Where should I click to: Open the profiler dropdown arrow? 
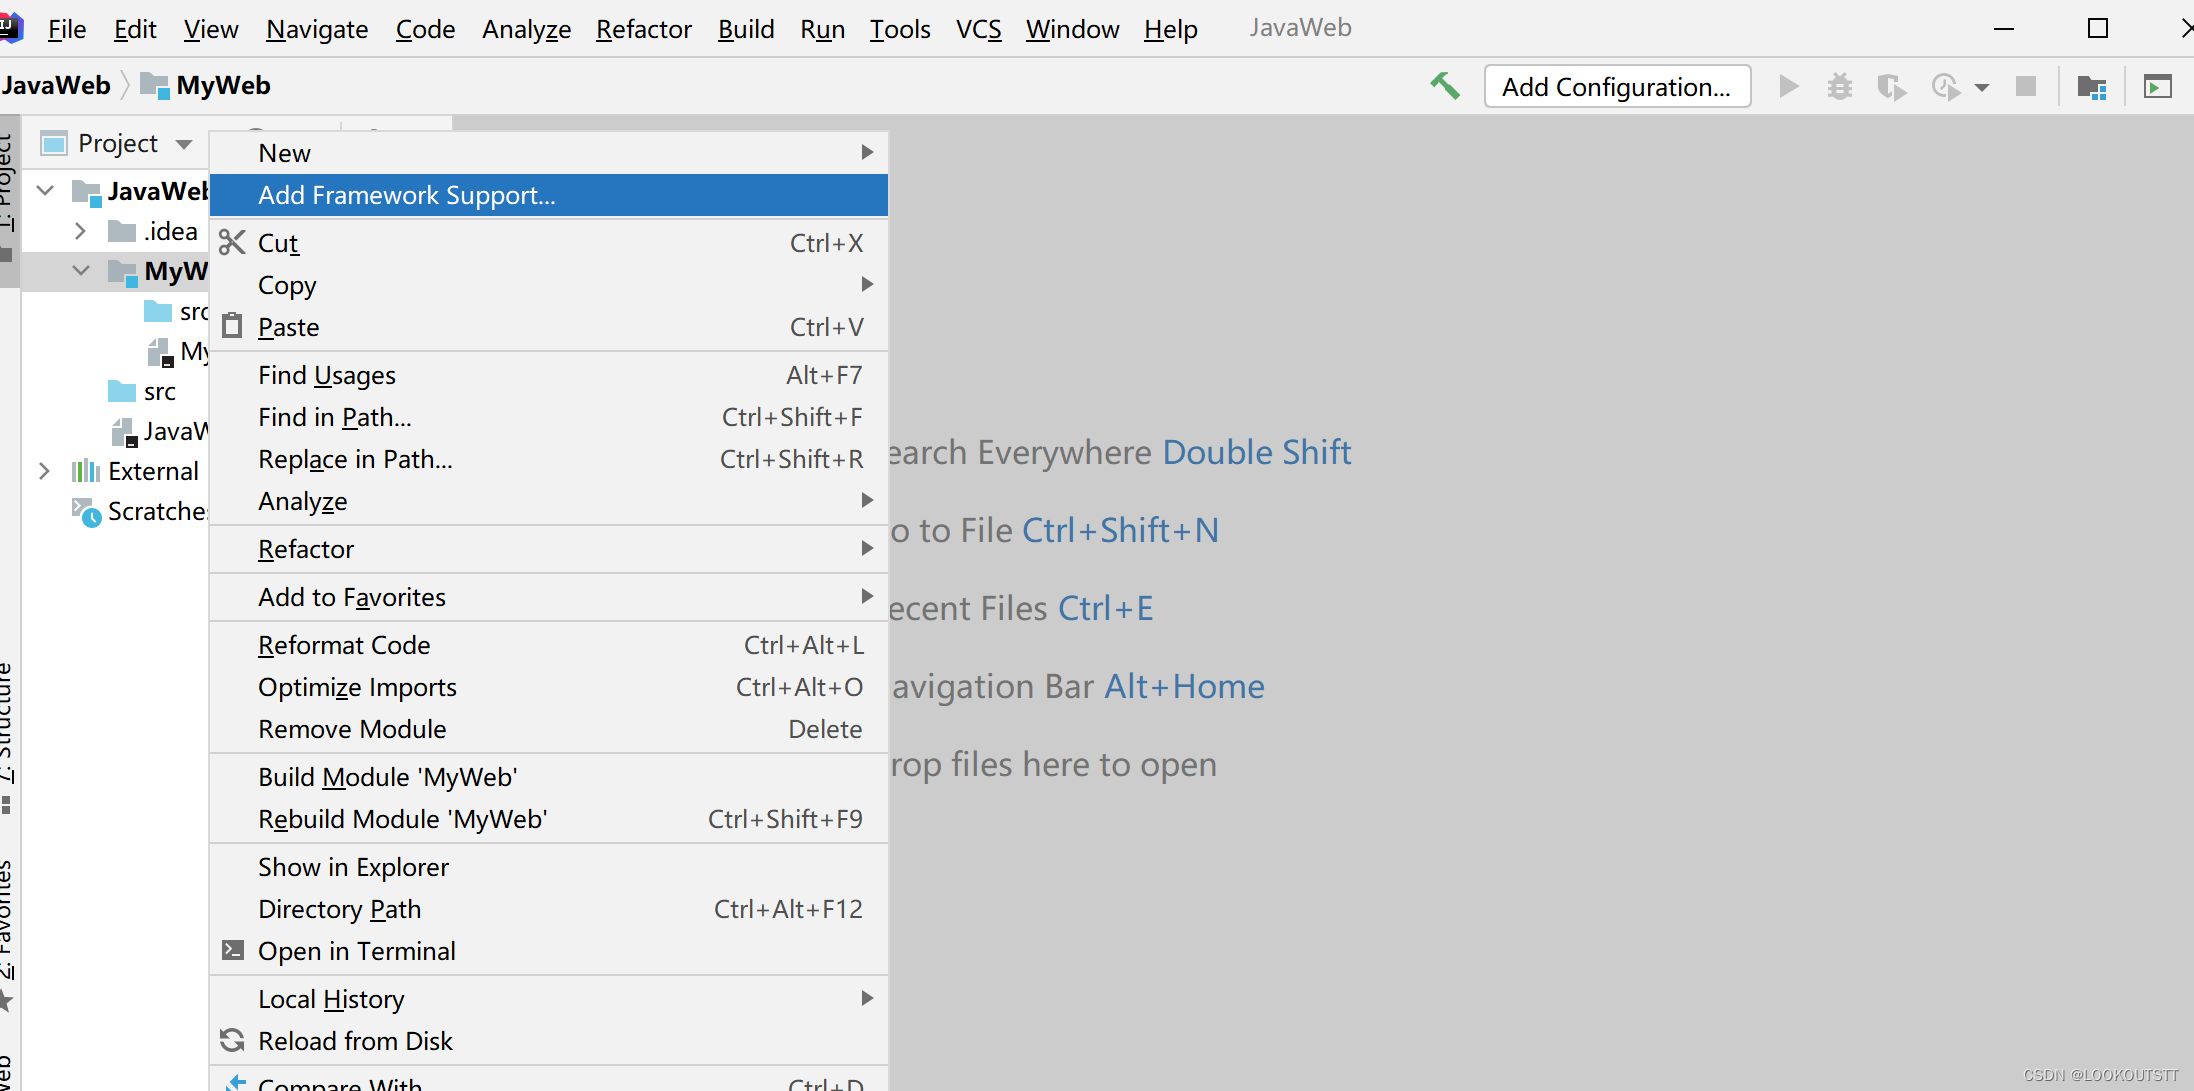1982,88
